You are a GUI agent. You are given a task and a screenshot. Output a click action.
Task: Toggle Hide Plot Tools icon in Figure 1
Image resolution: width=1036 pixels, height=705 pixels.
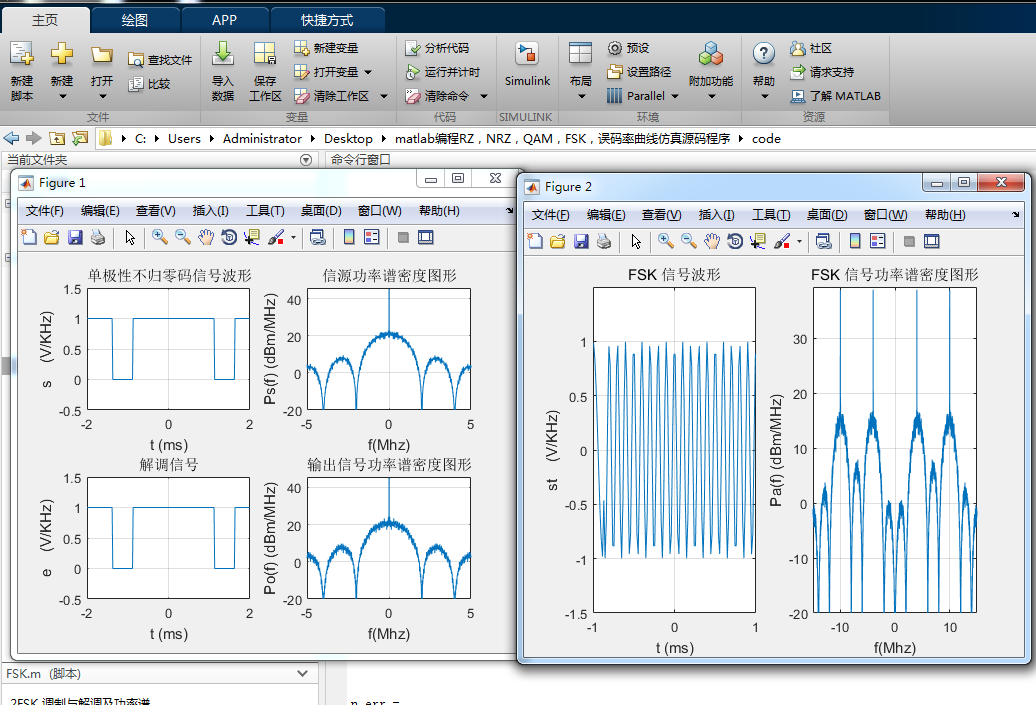pos(403,237)
